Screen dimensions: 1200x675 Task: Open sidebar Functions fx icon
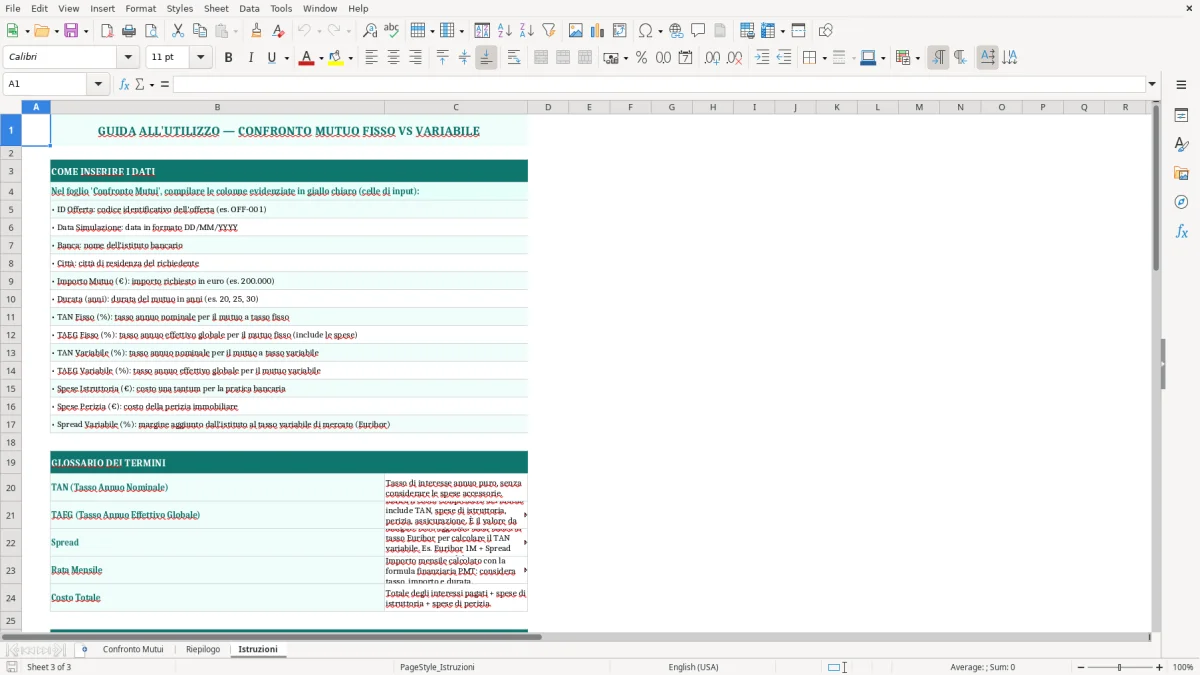pos(1181,231)
